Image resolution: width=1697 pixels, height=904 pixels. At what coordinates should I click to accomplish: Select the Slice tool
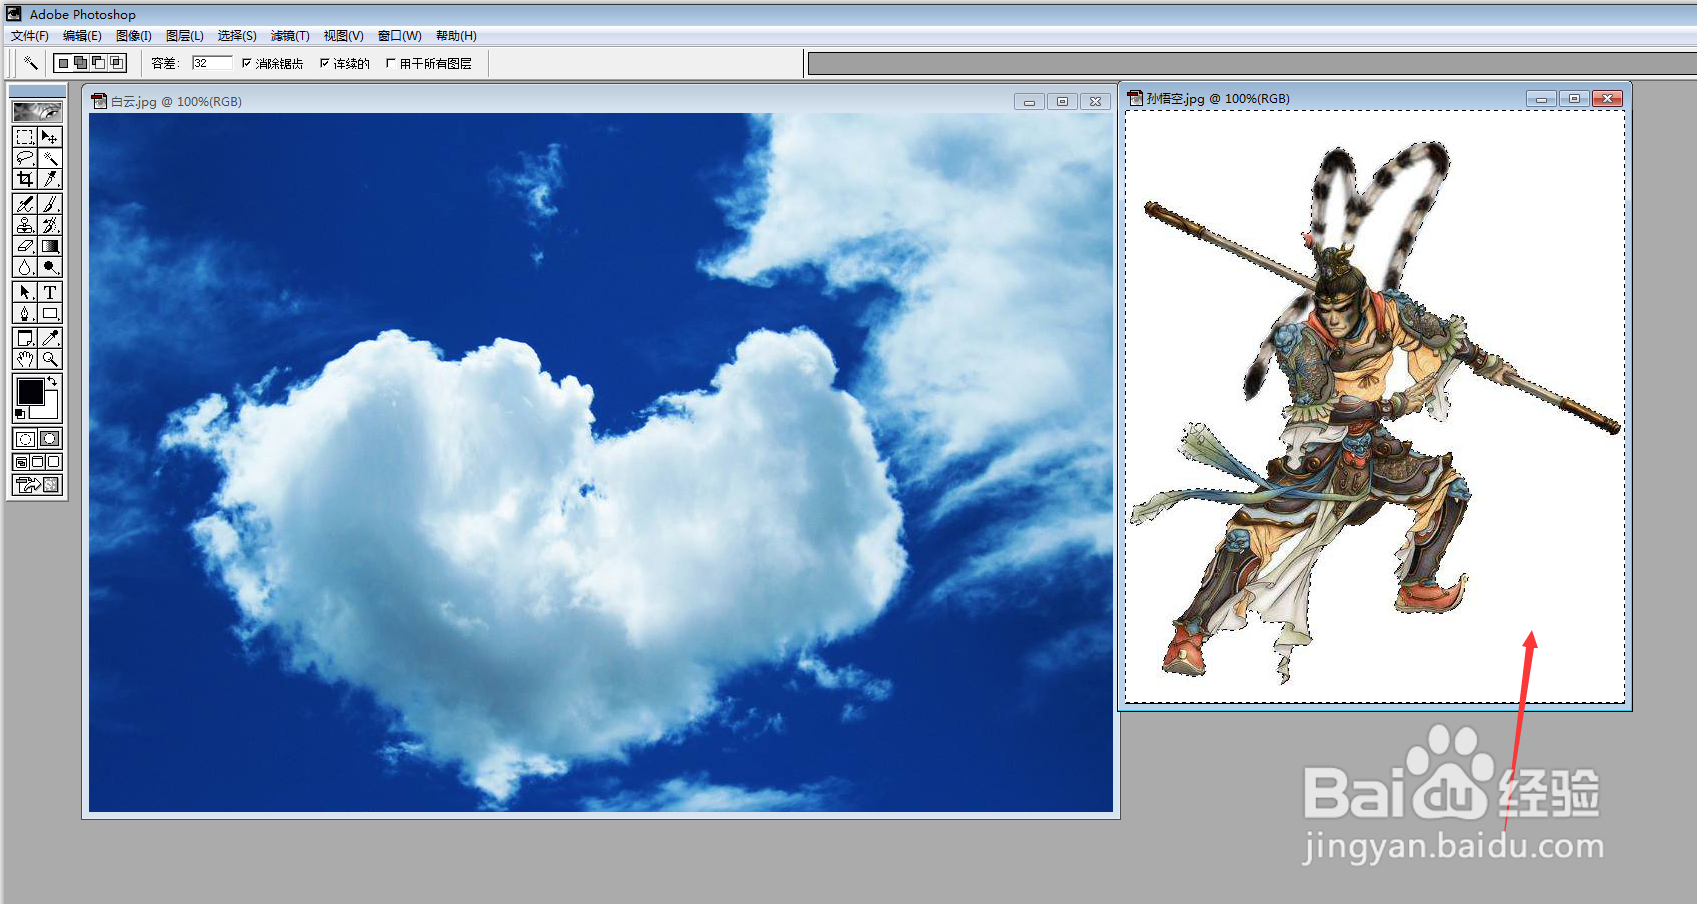(x=49, y=179)
